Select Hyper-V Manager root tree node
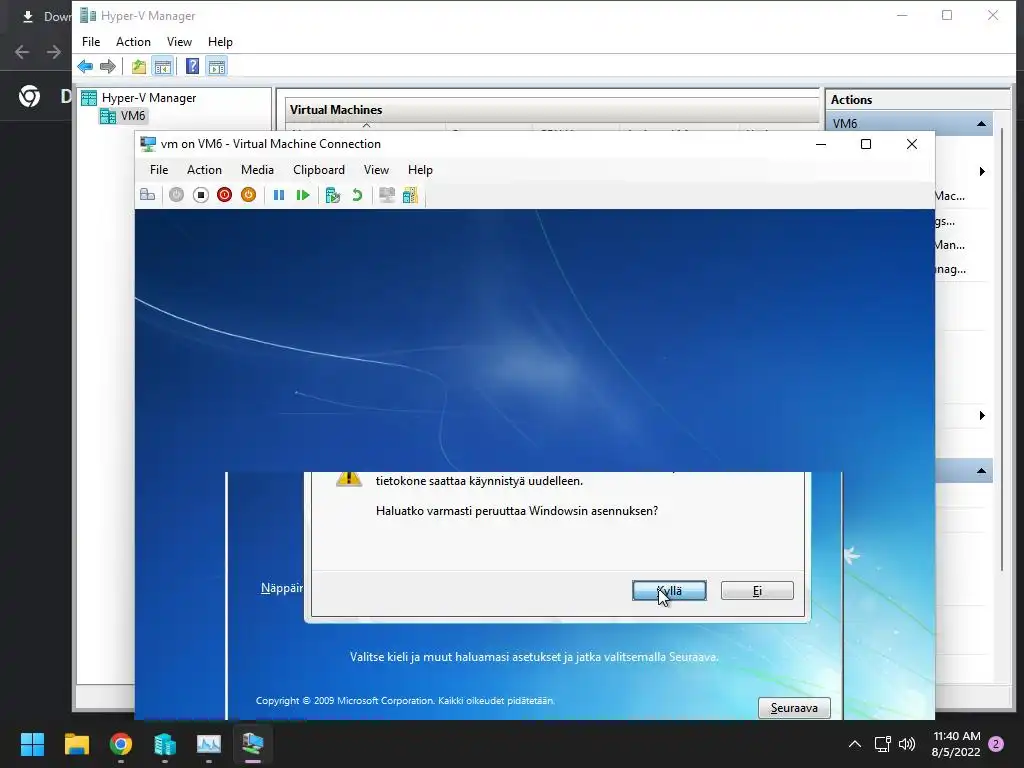 [x=139, y=98]
